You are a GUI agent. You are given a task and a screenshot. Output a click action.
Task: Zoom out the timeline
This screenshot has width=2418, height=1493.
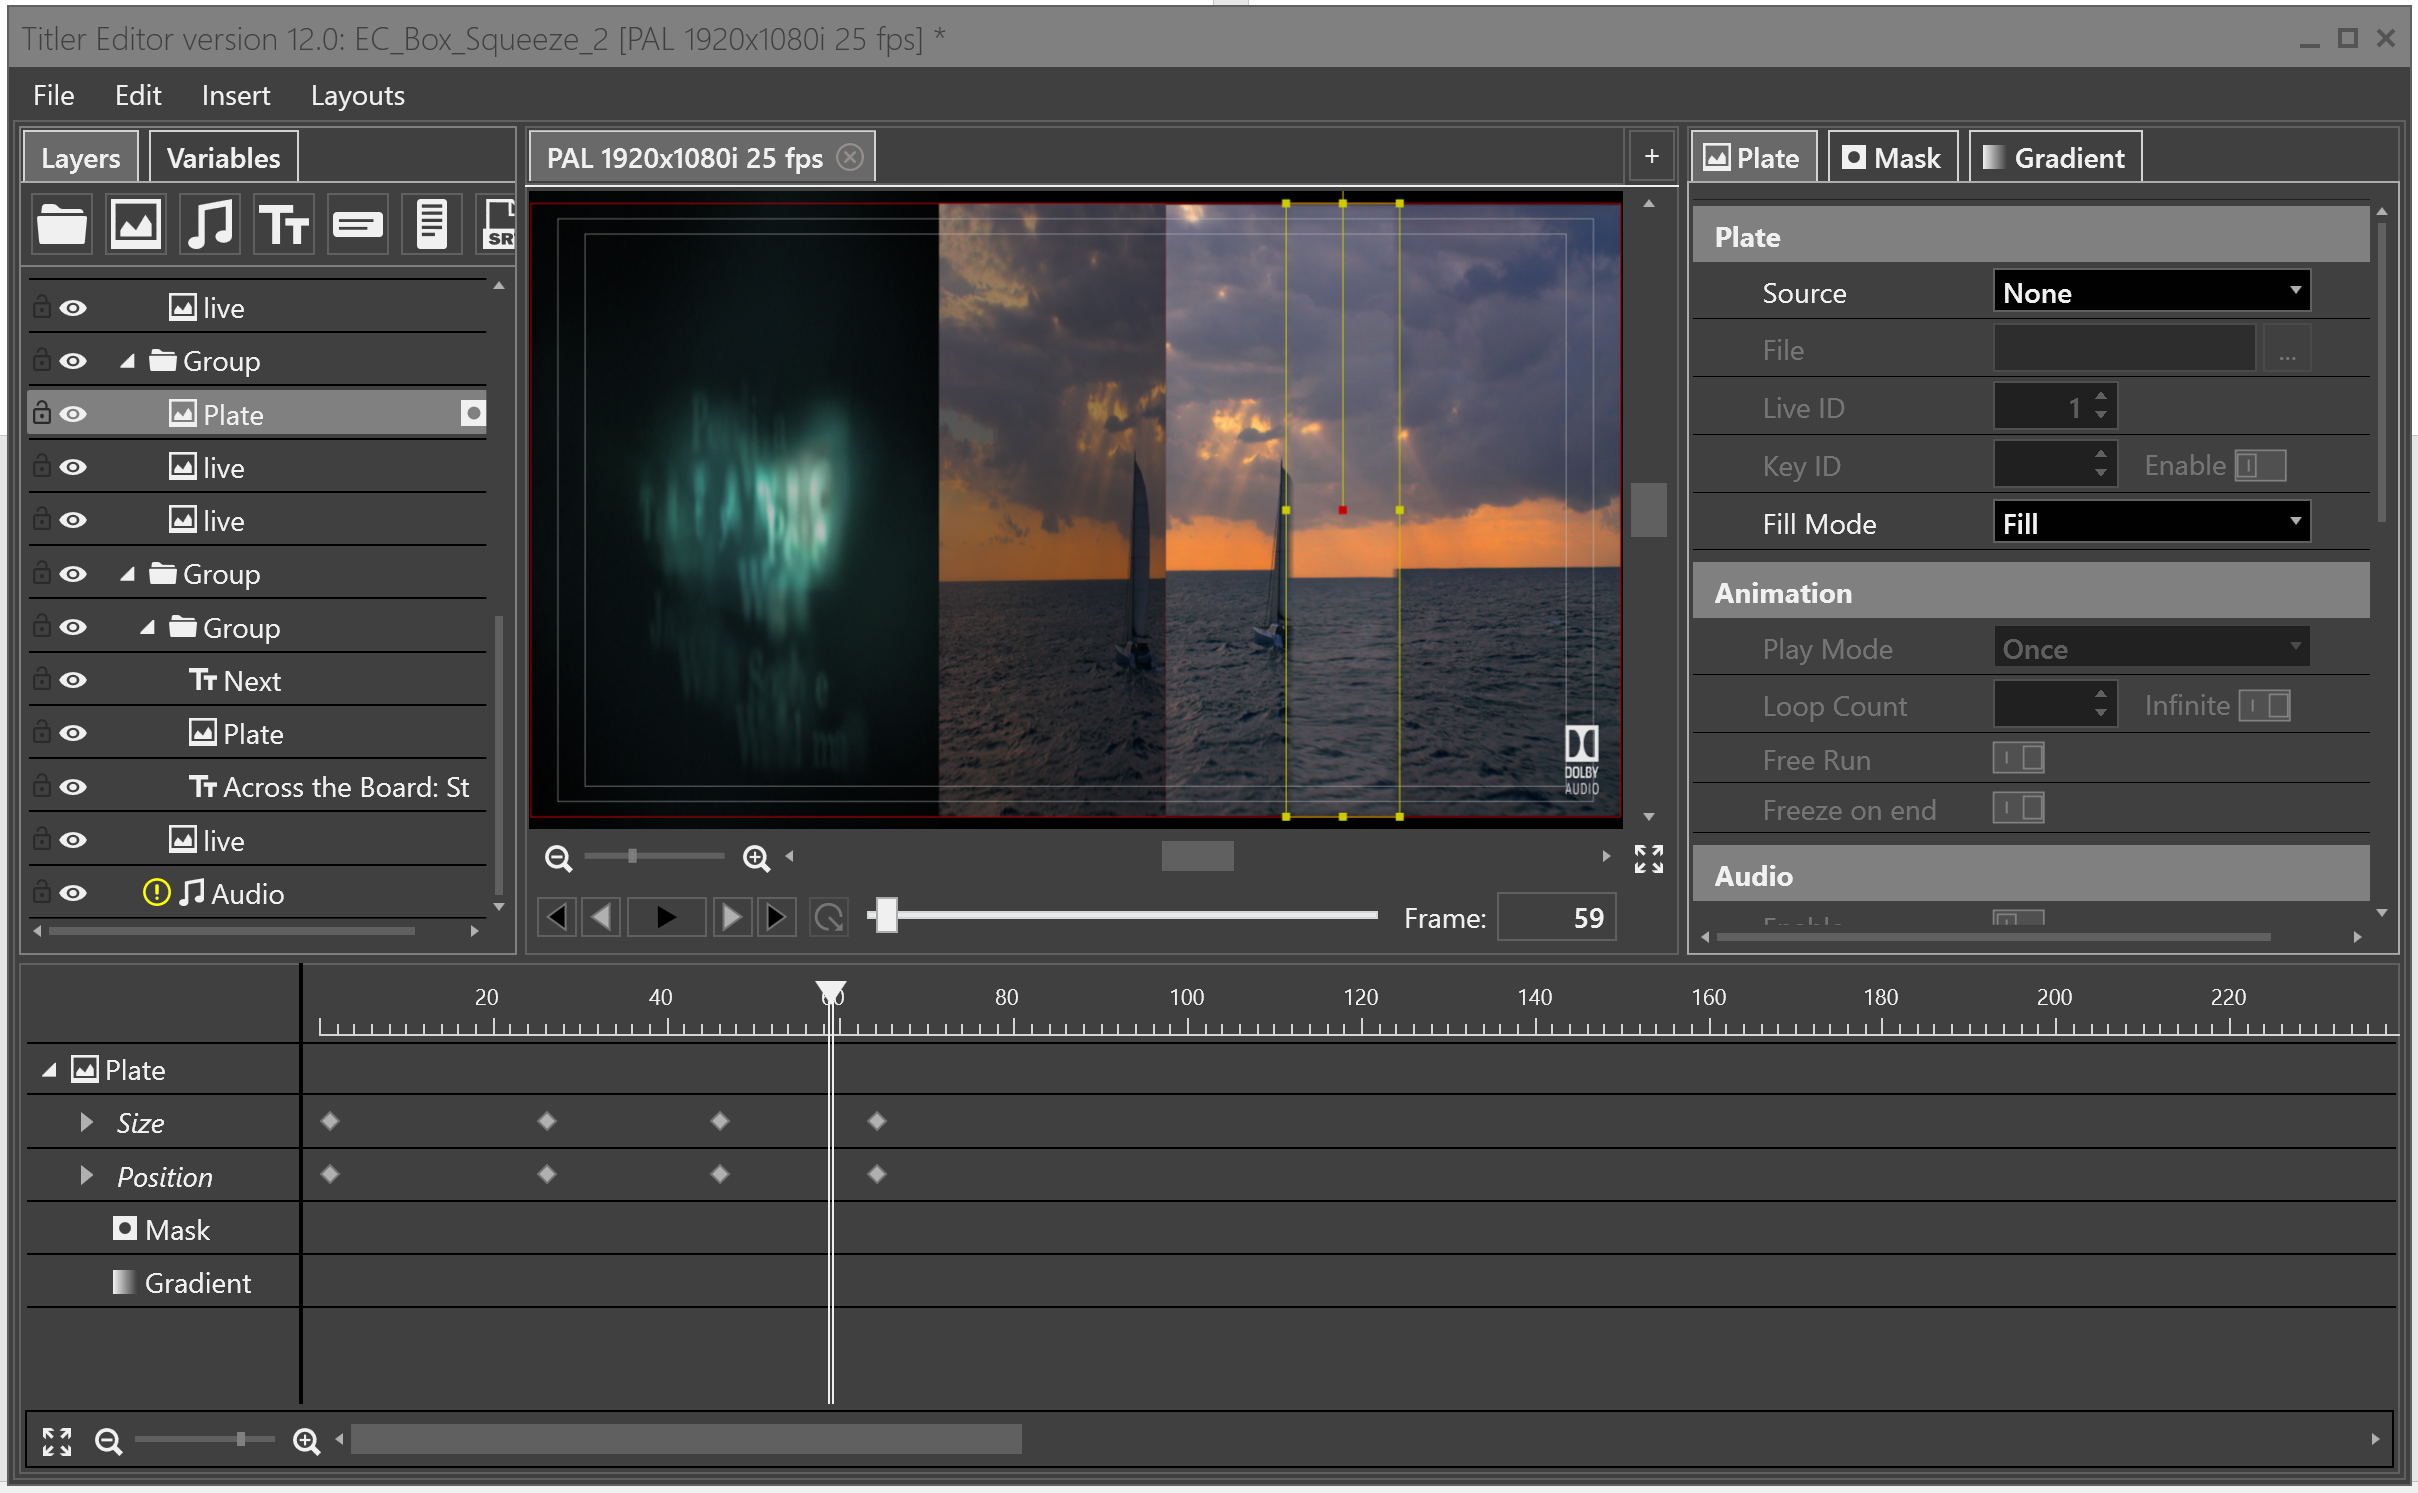(108, 1441)
